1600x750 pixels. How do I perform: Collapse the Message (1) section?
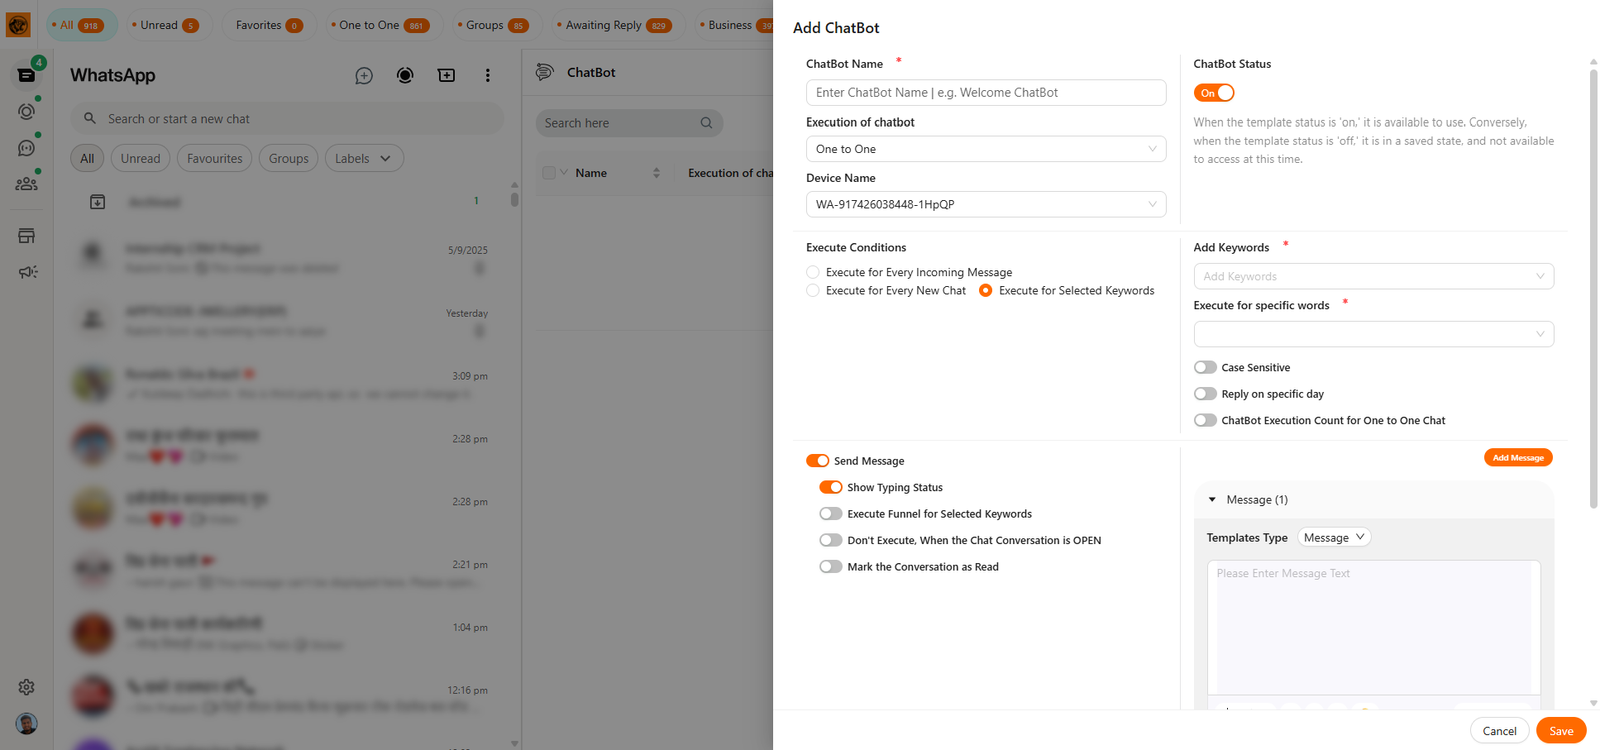pos(1213,500)
